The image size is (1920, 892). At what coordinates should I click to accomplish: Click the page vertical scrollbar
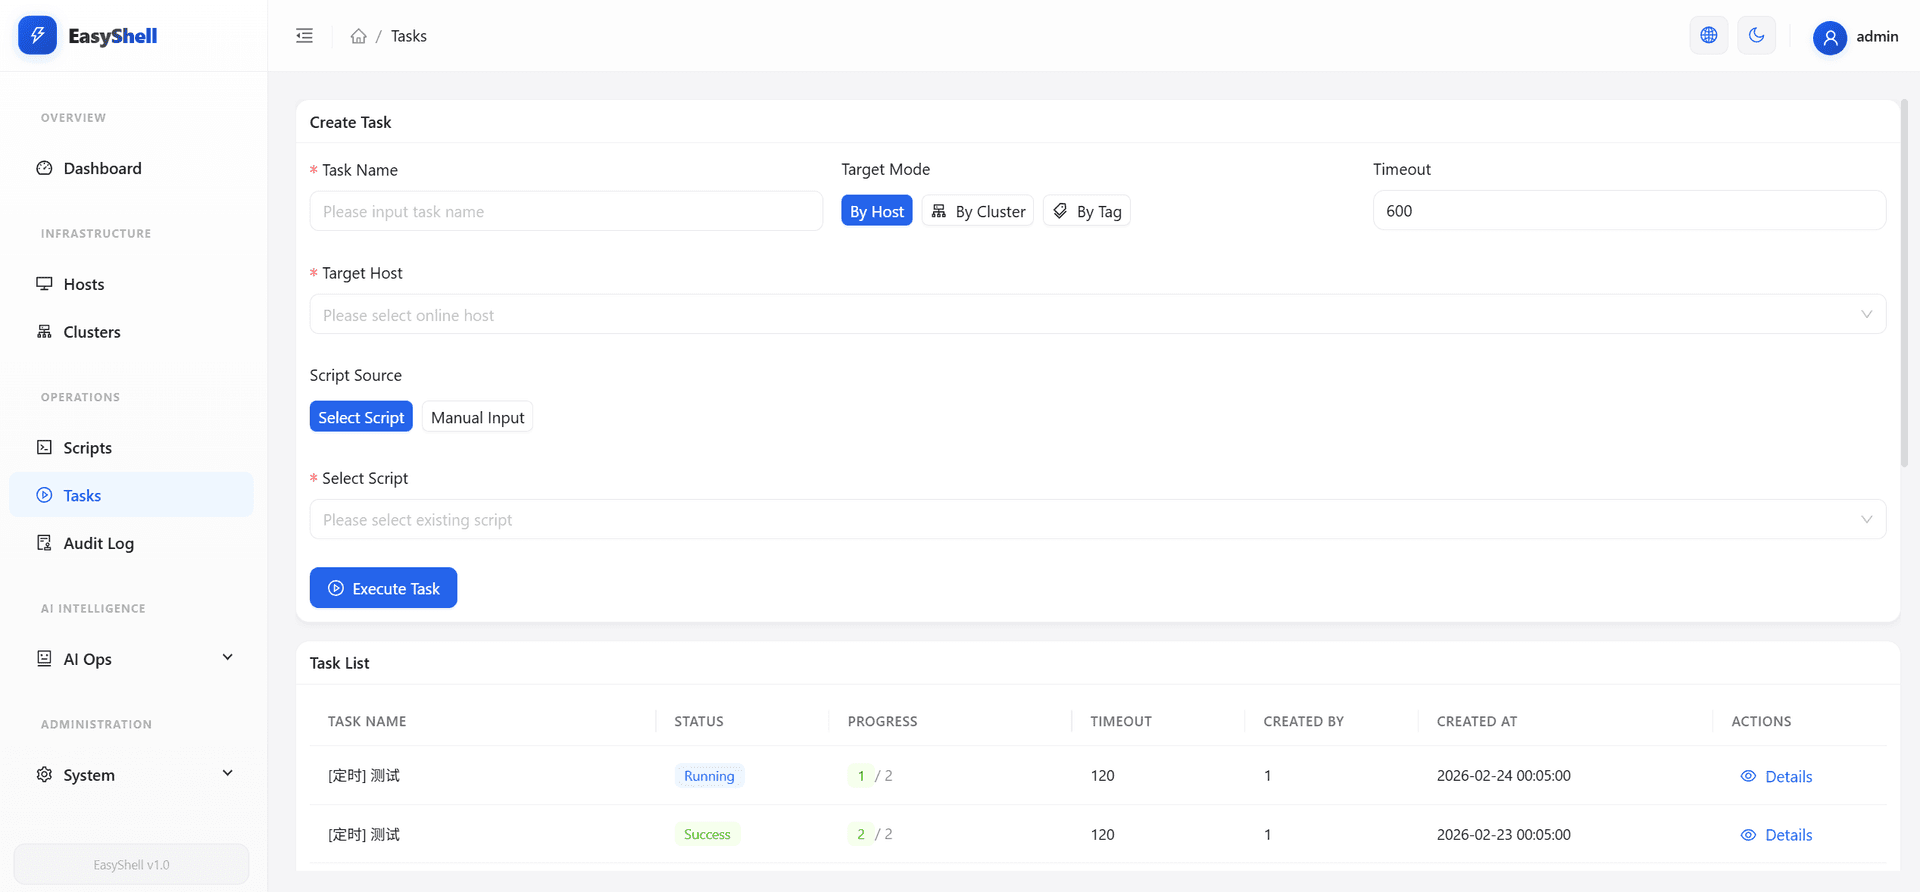(x=1904, y=283)
